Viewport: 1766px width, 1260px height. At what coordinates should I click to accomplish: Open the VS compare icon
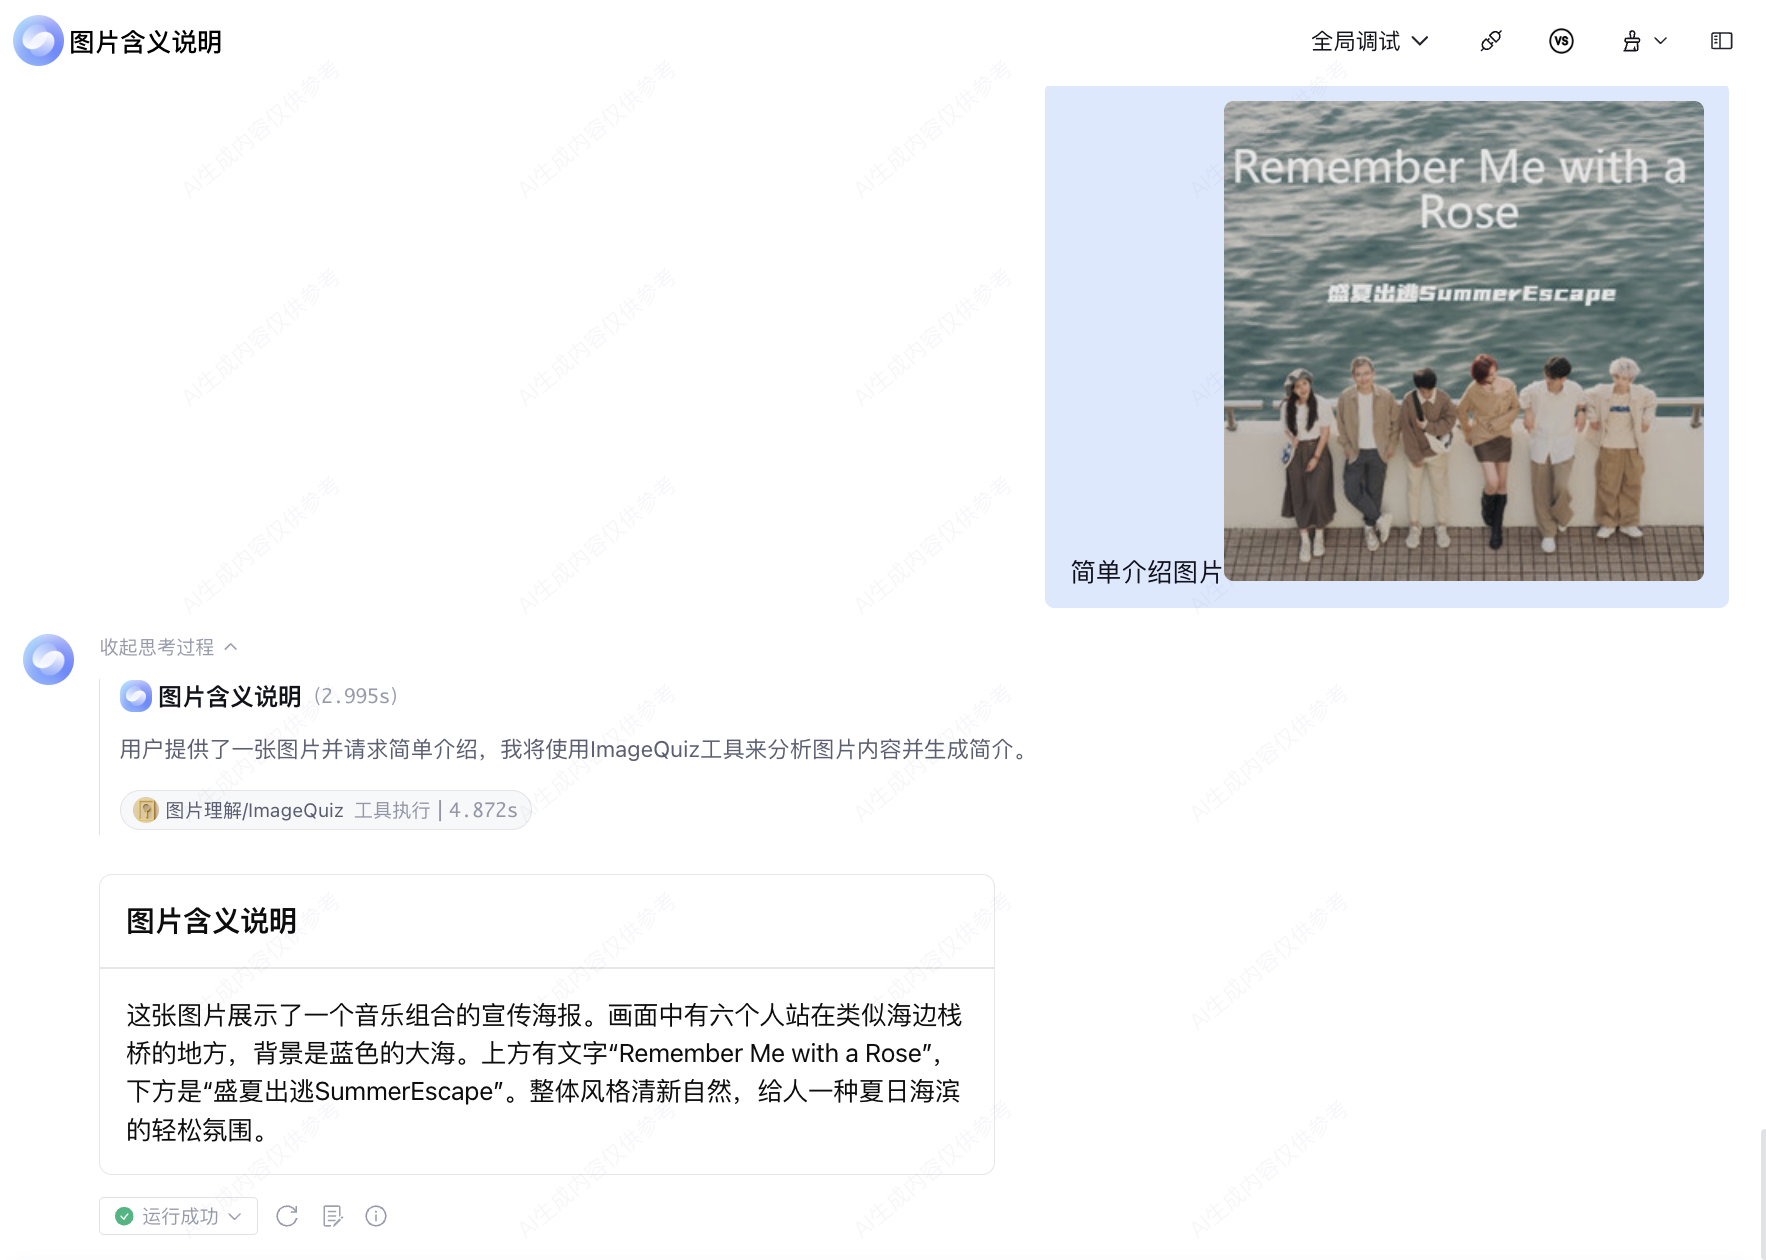(x=1561, y=41)
